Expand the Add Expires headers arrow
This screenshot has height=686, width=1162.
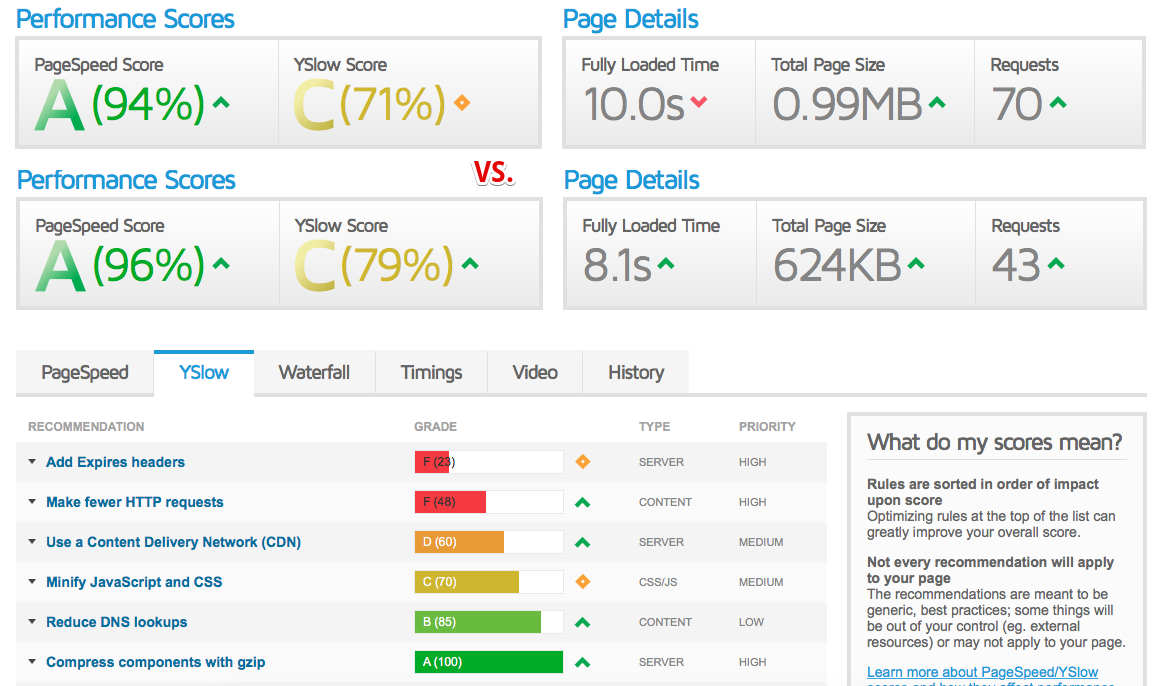[x=32, y=462]
